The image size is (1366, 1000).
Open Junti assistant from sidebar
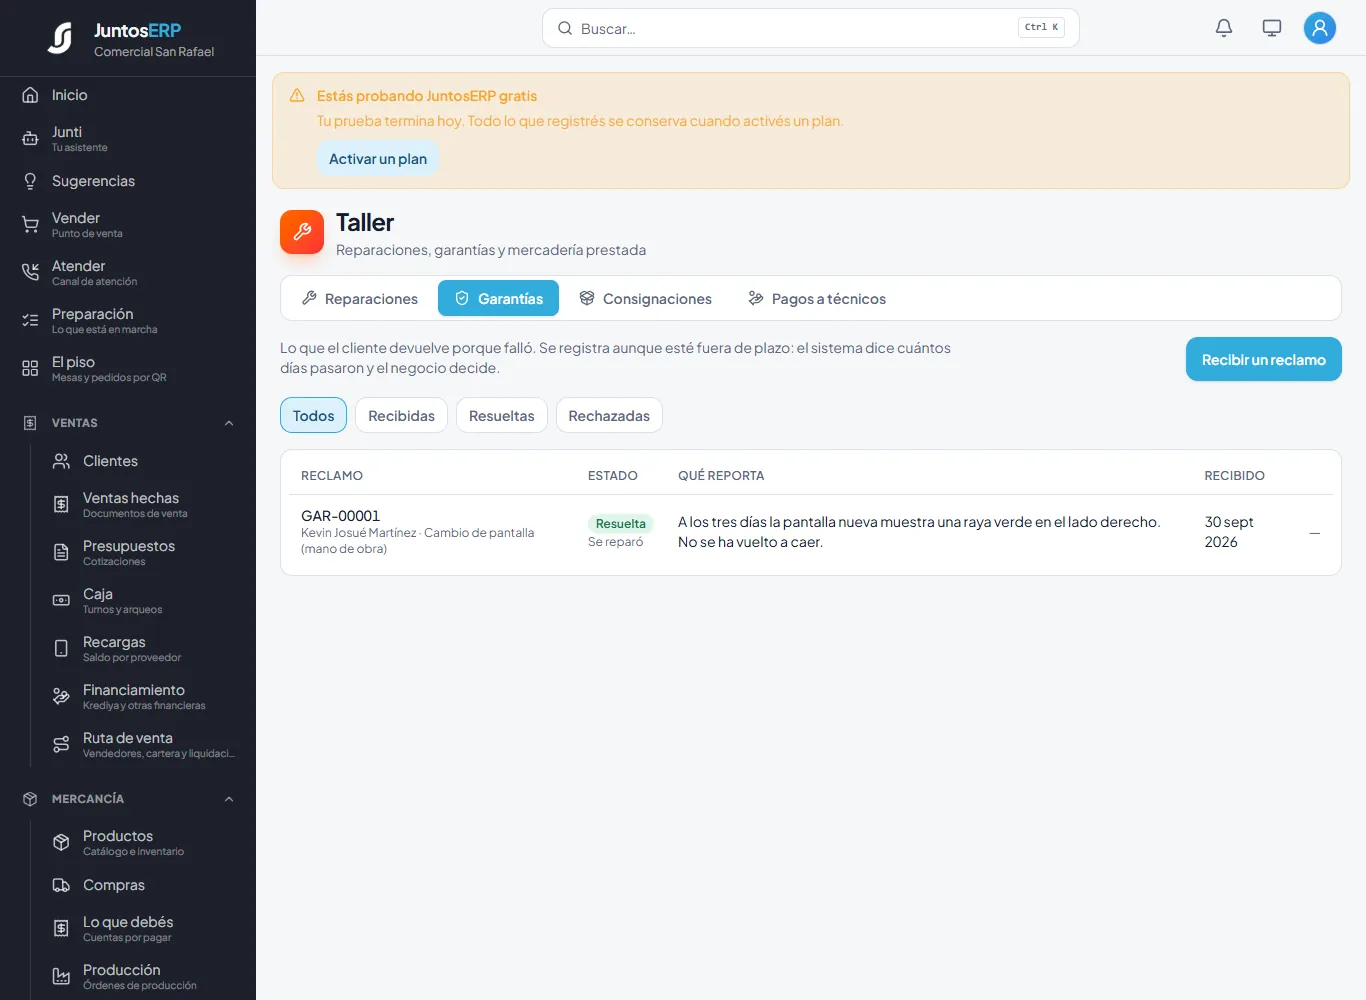pyautogui.click(x=128, y=139)
